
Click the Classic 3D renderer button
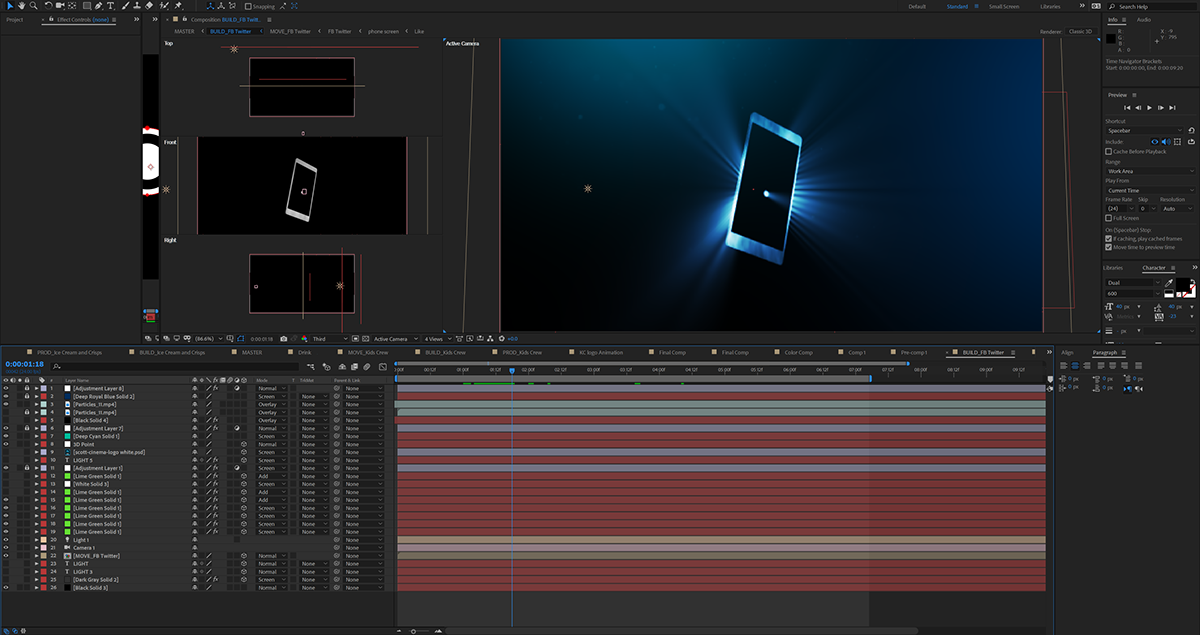1081,31
